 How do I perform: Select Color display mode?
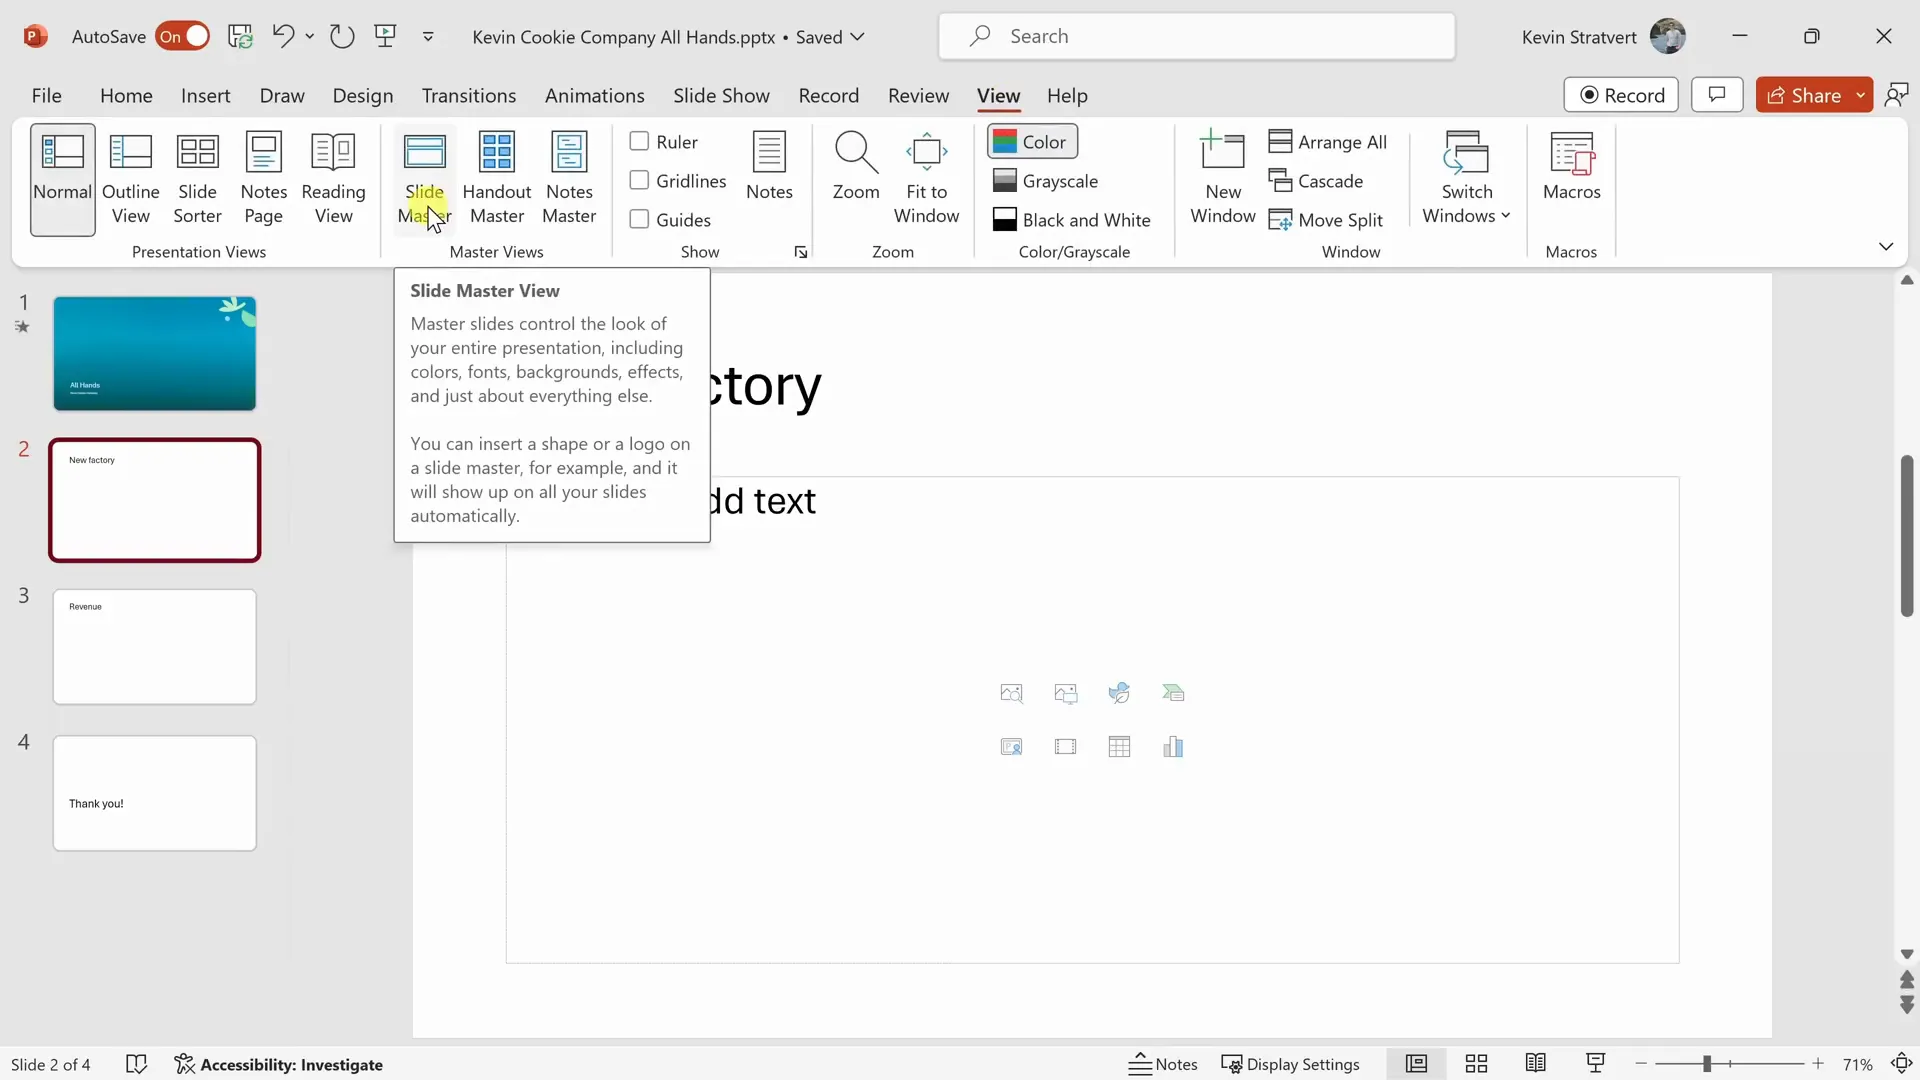[1032, 141]
